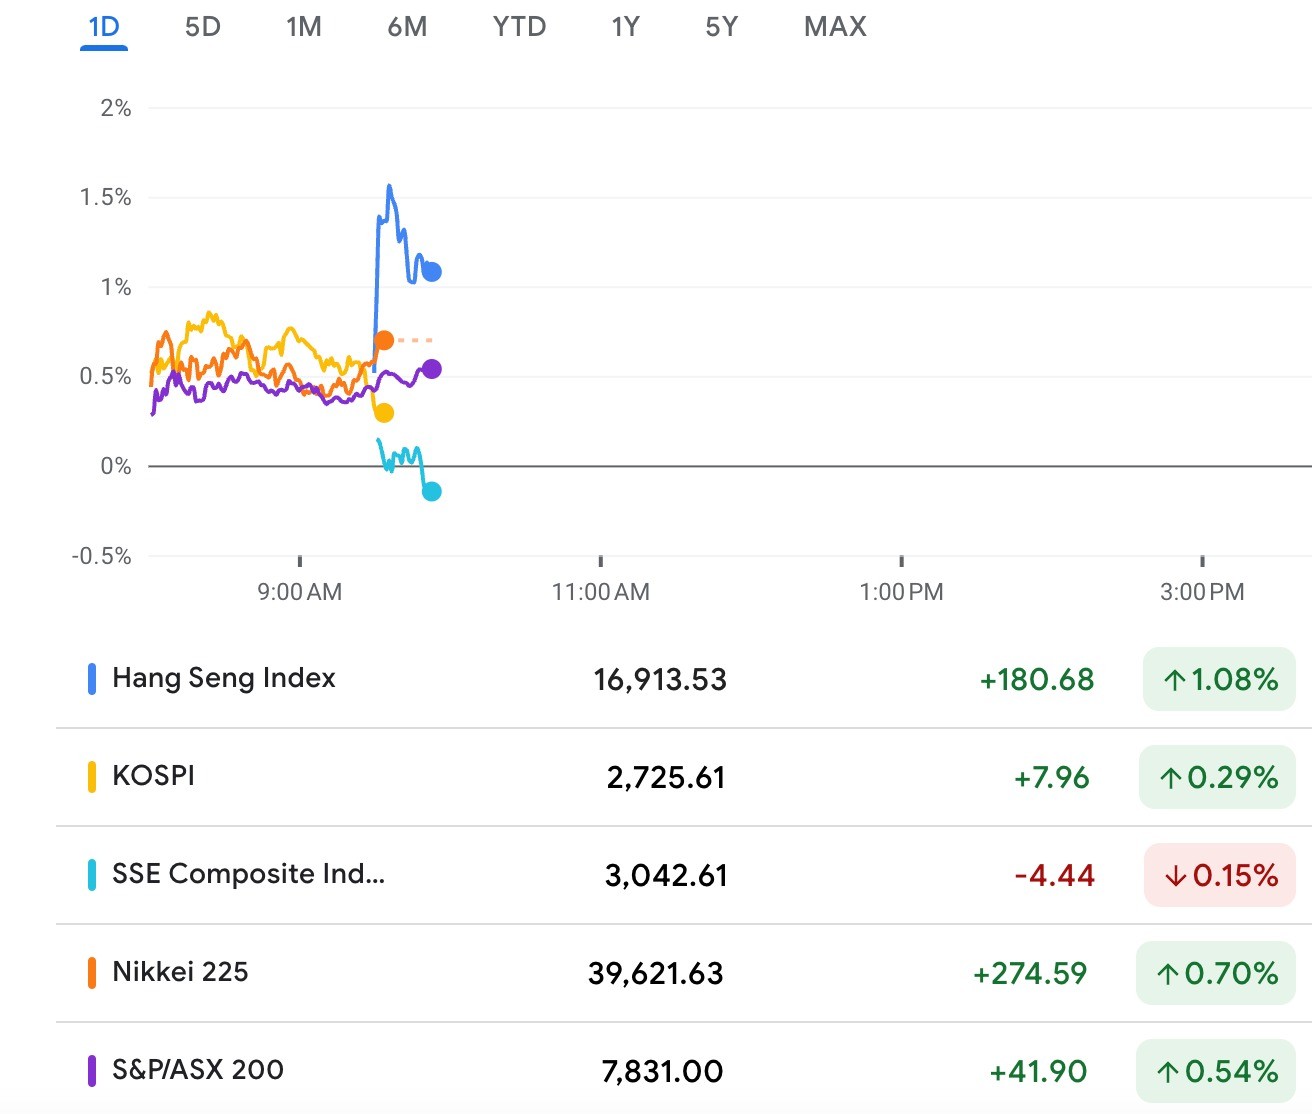
Task: Click the SSE Composite price 3,042.61
Action: [666, 876]
